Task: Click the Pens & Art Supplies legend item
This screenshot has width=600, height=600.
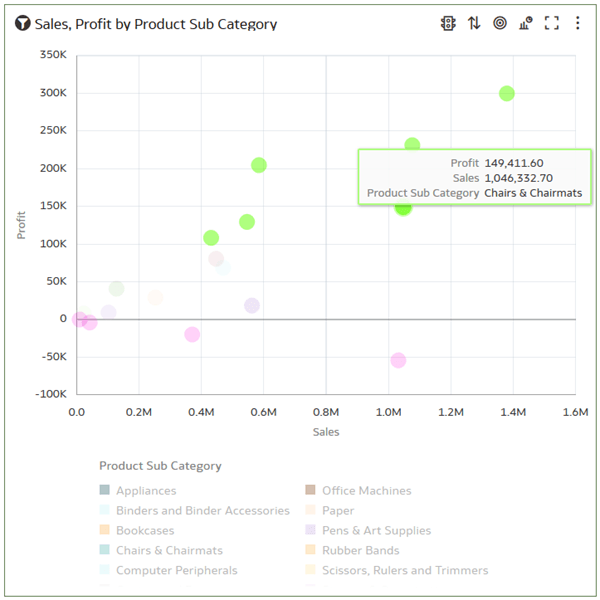Action: click(x=368, y=530)
